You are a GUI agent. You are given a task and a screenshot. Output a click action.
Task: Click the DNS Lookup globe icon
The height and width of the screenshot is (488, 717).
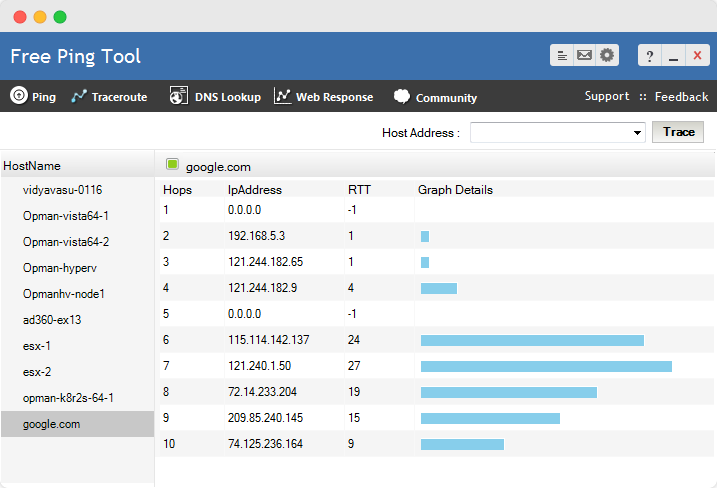point(179,96)
